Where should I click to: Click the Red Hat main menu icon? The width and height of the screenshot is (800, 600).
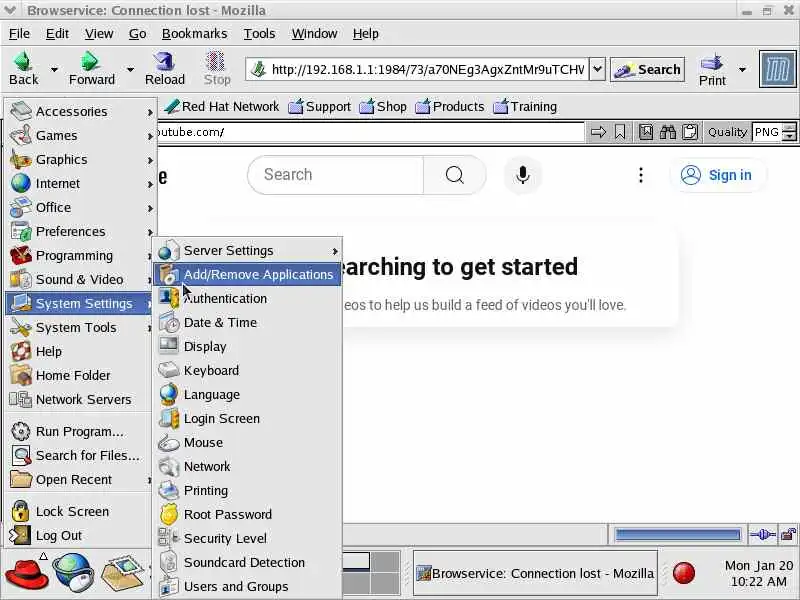pyautogui.click(x=27, y=573)
